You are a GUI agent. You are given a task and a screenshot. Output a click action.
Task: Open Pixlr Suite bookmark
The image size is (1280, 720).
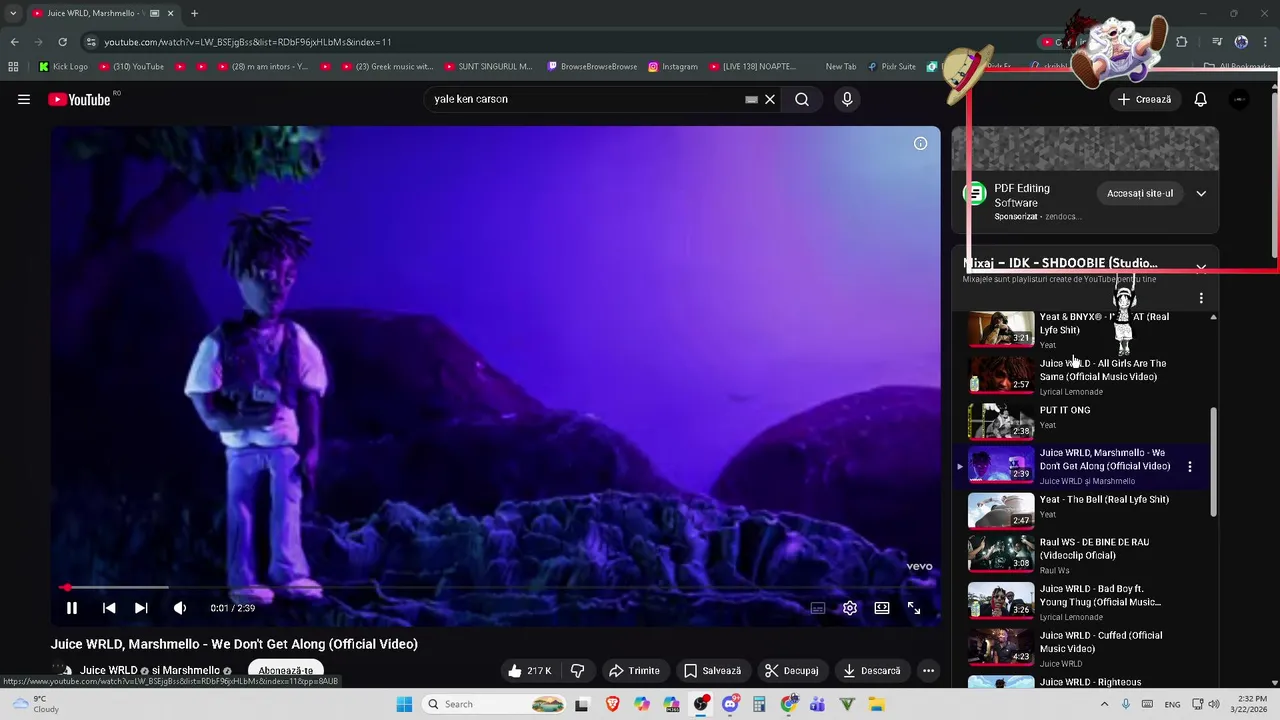coord(892,67)
